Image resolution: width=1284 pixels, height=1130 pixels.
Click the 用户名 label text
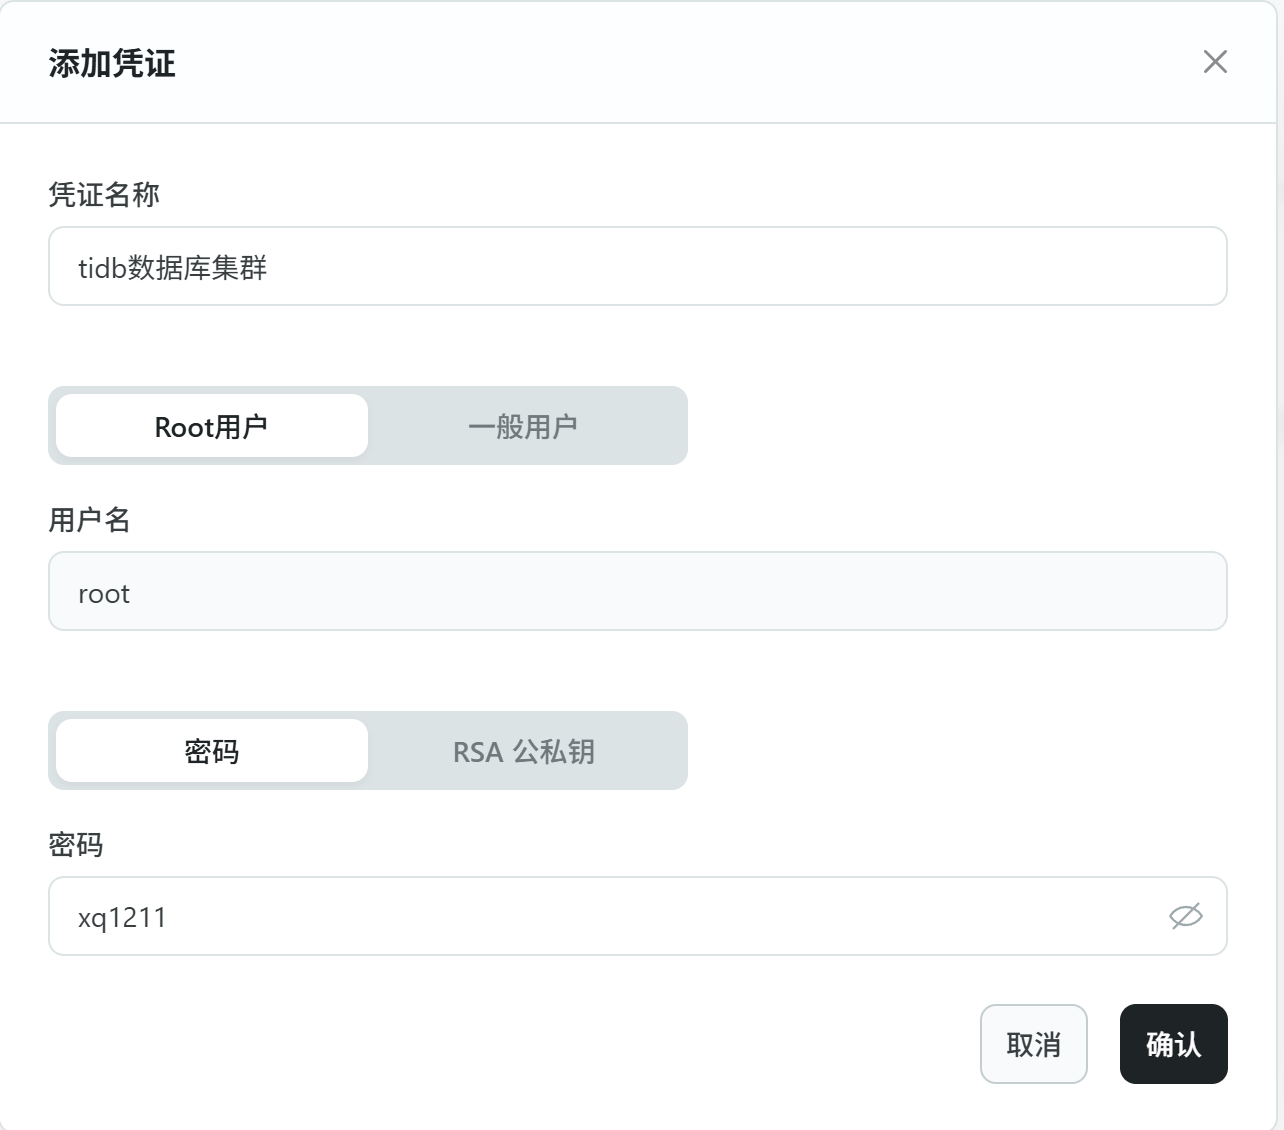pos(90,520)
